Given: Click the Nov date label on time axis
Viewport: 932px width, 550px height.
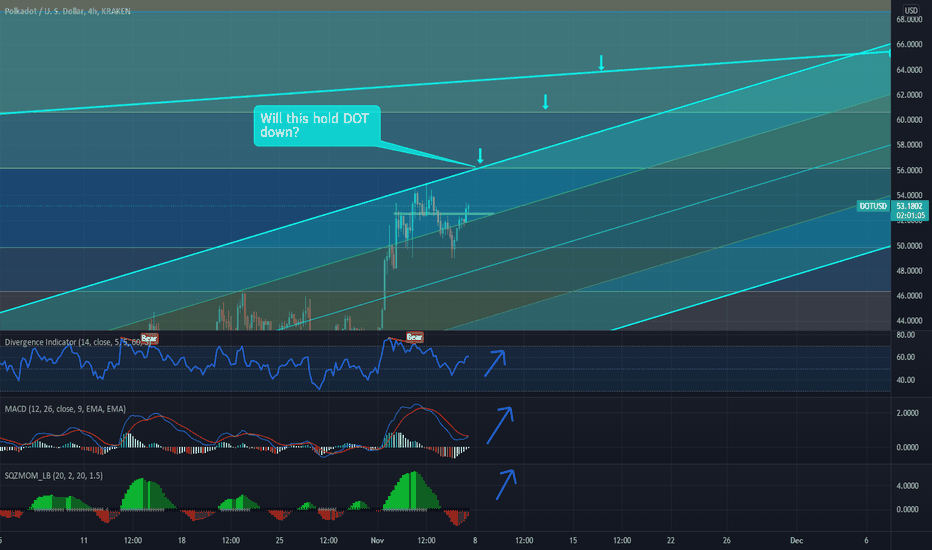Looking at the screenshot, I should point(377,540).
